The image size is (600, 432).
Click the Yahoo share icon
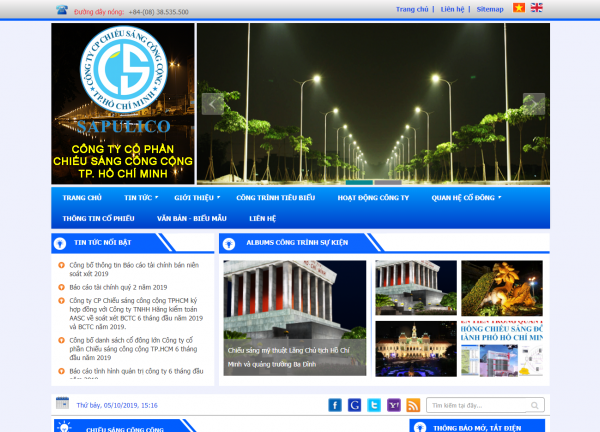(x=393, y=405)
